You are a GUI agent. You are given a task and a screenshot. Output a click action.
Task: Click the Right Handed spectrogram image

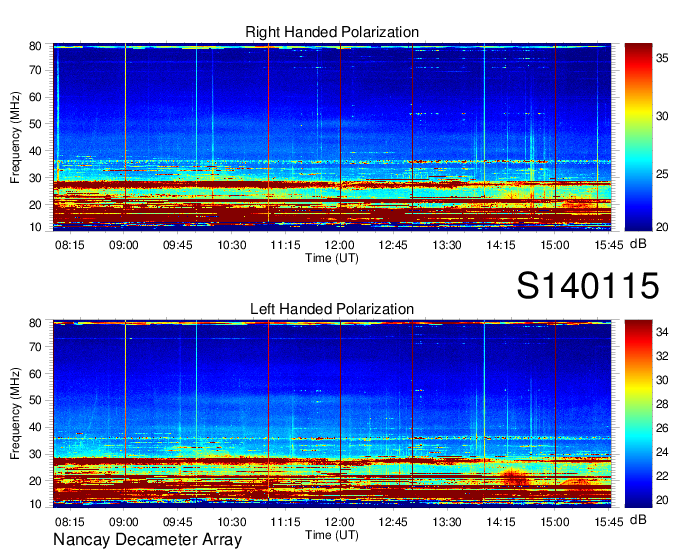(x=332, y=137)
